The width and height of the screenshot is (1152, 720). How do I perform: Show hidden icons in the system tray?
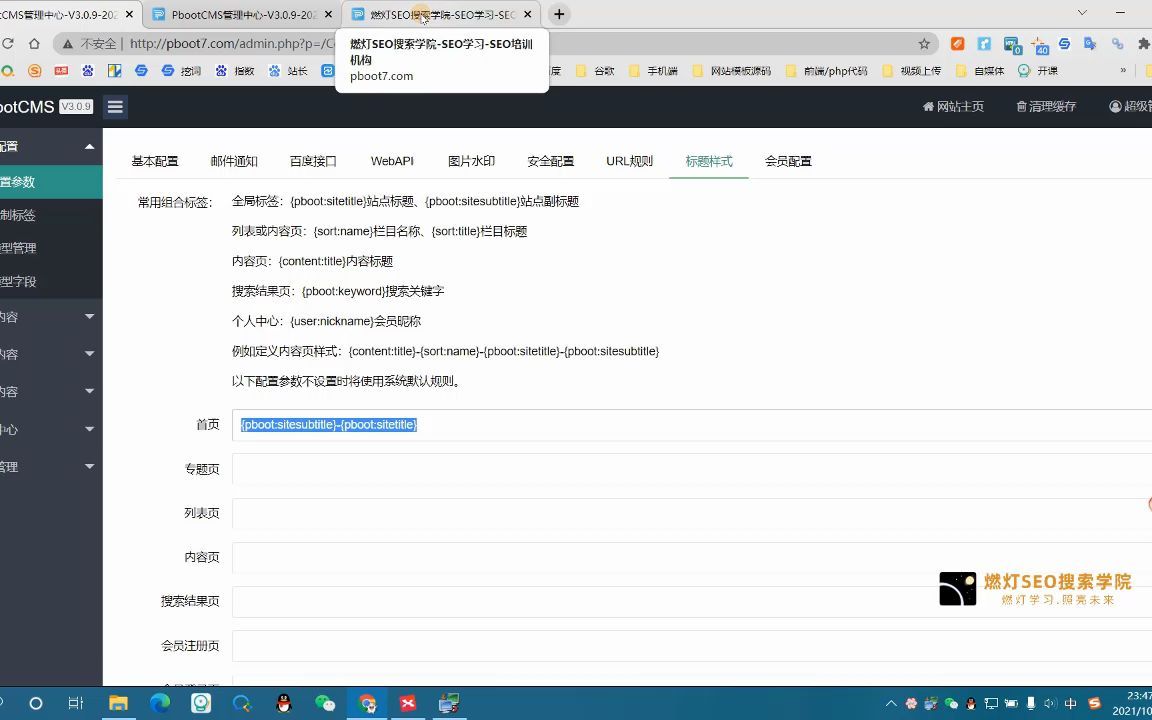click(x=890, y=704)
